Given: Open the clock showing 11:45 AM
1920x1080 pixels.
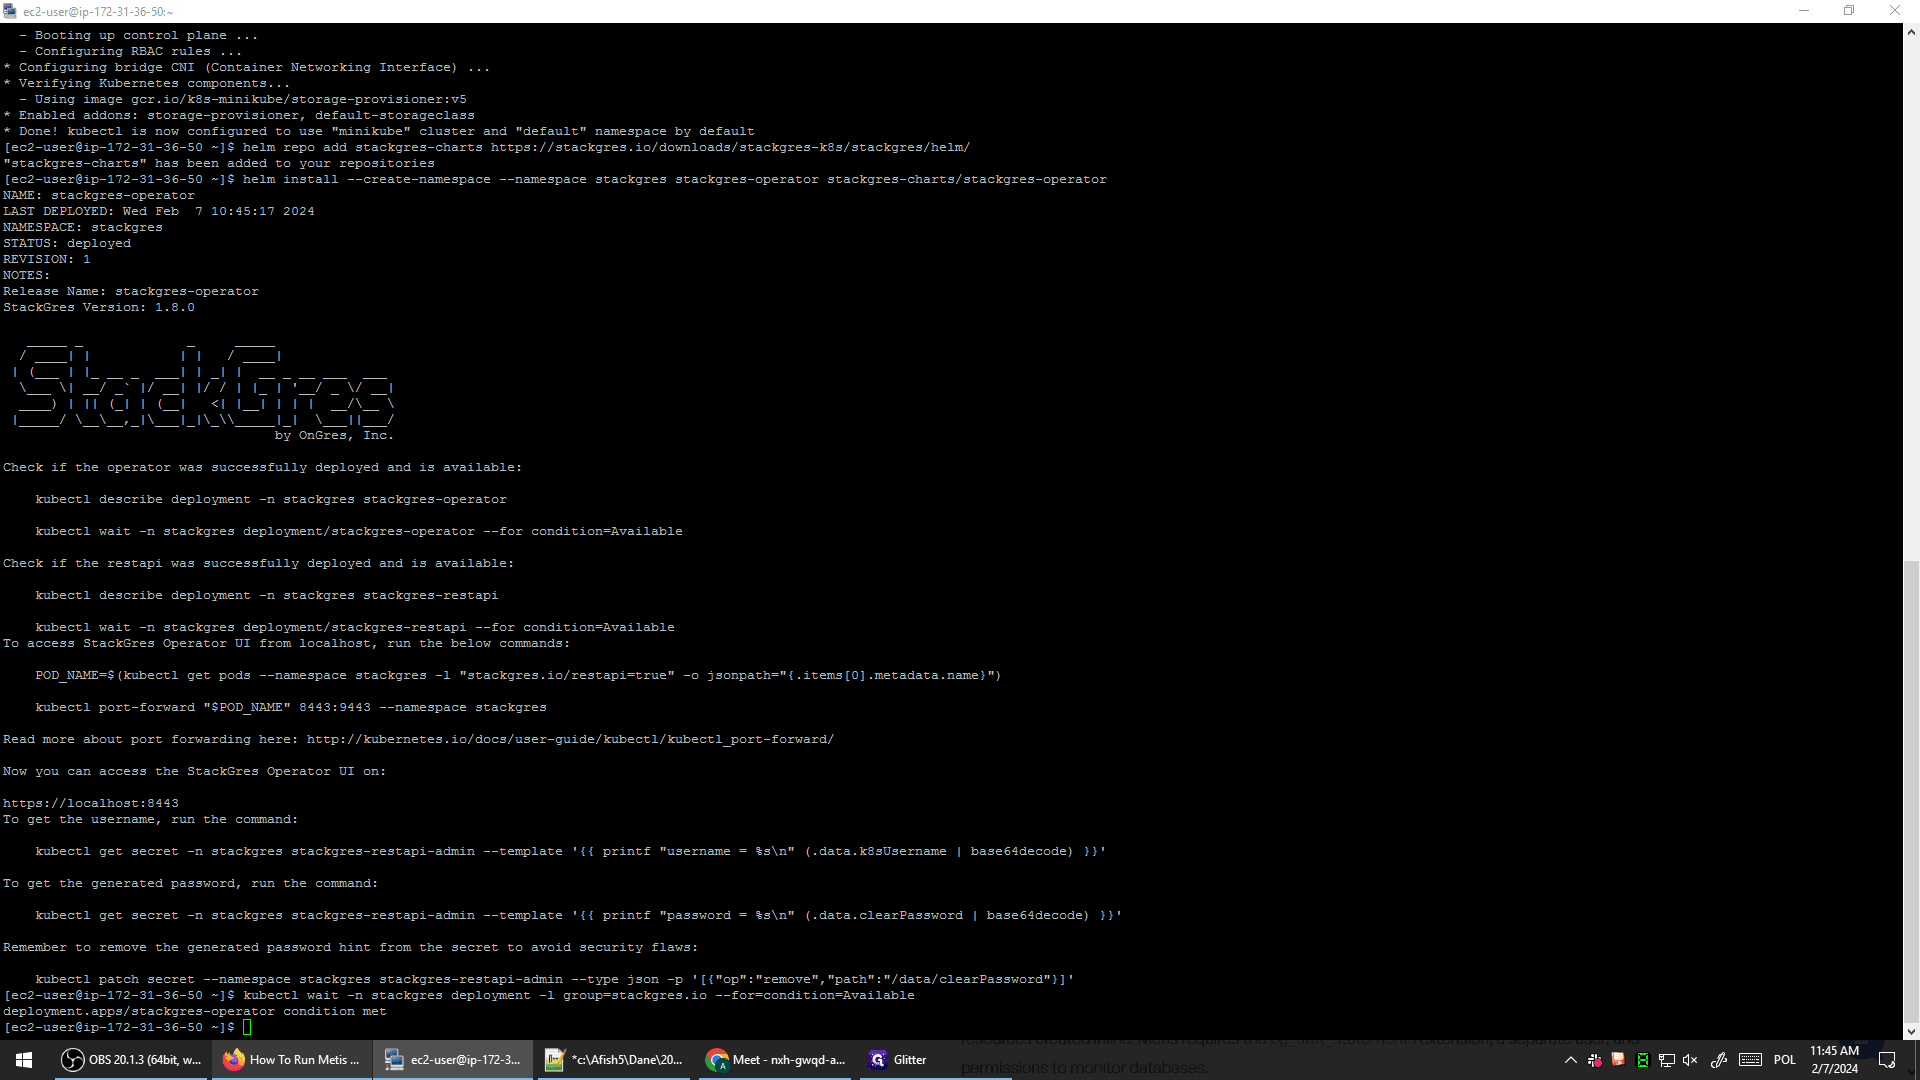Looking at the screenshot, I should point(1834,1060).
